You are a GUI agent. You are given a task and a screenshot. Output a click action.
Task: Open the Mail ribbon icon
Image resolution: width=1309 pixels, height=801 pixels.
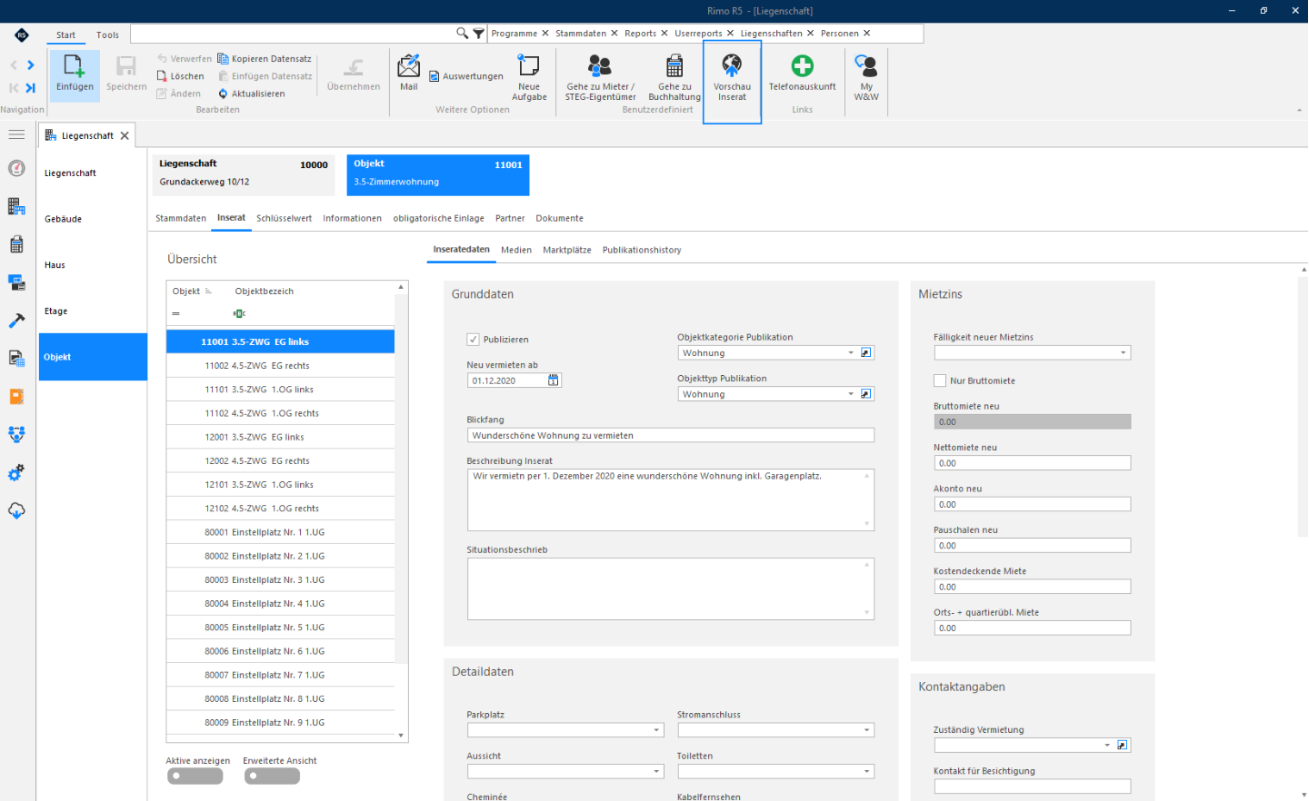pyautogui.click(x=408, y=72)
